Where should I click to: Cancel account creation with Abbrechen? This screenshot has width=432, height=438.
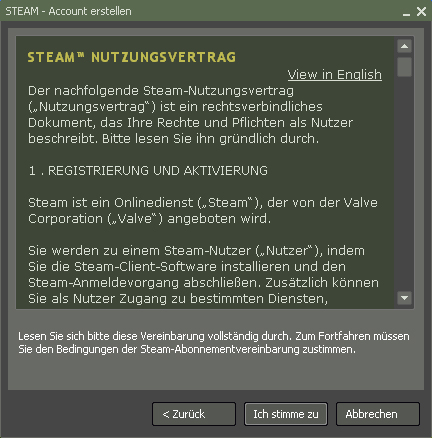pos(378,414)
